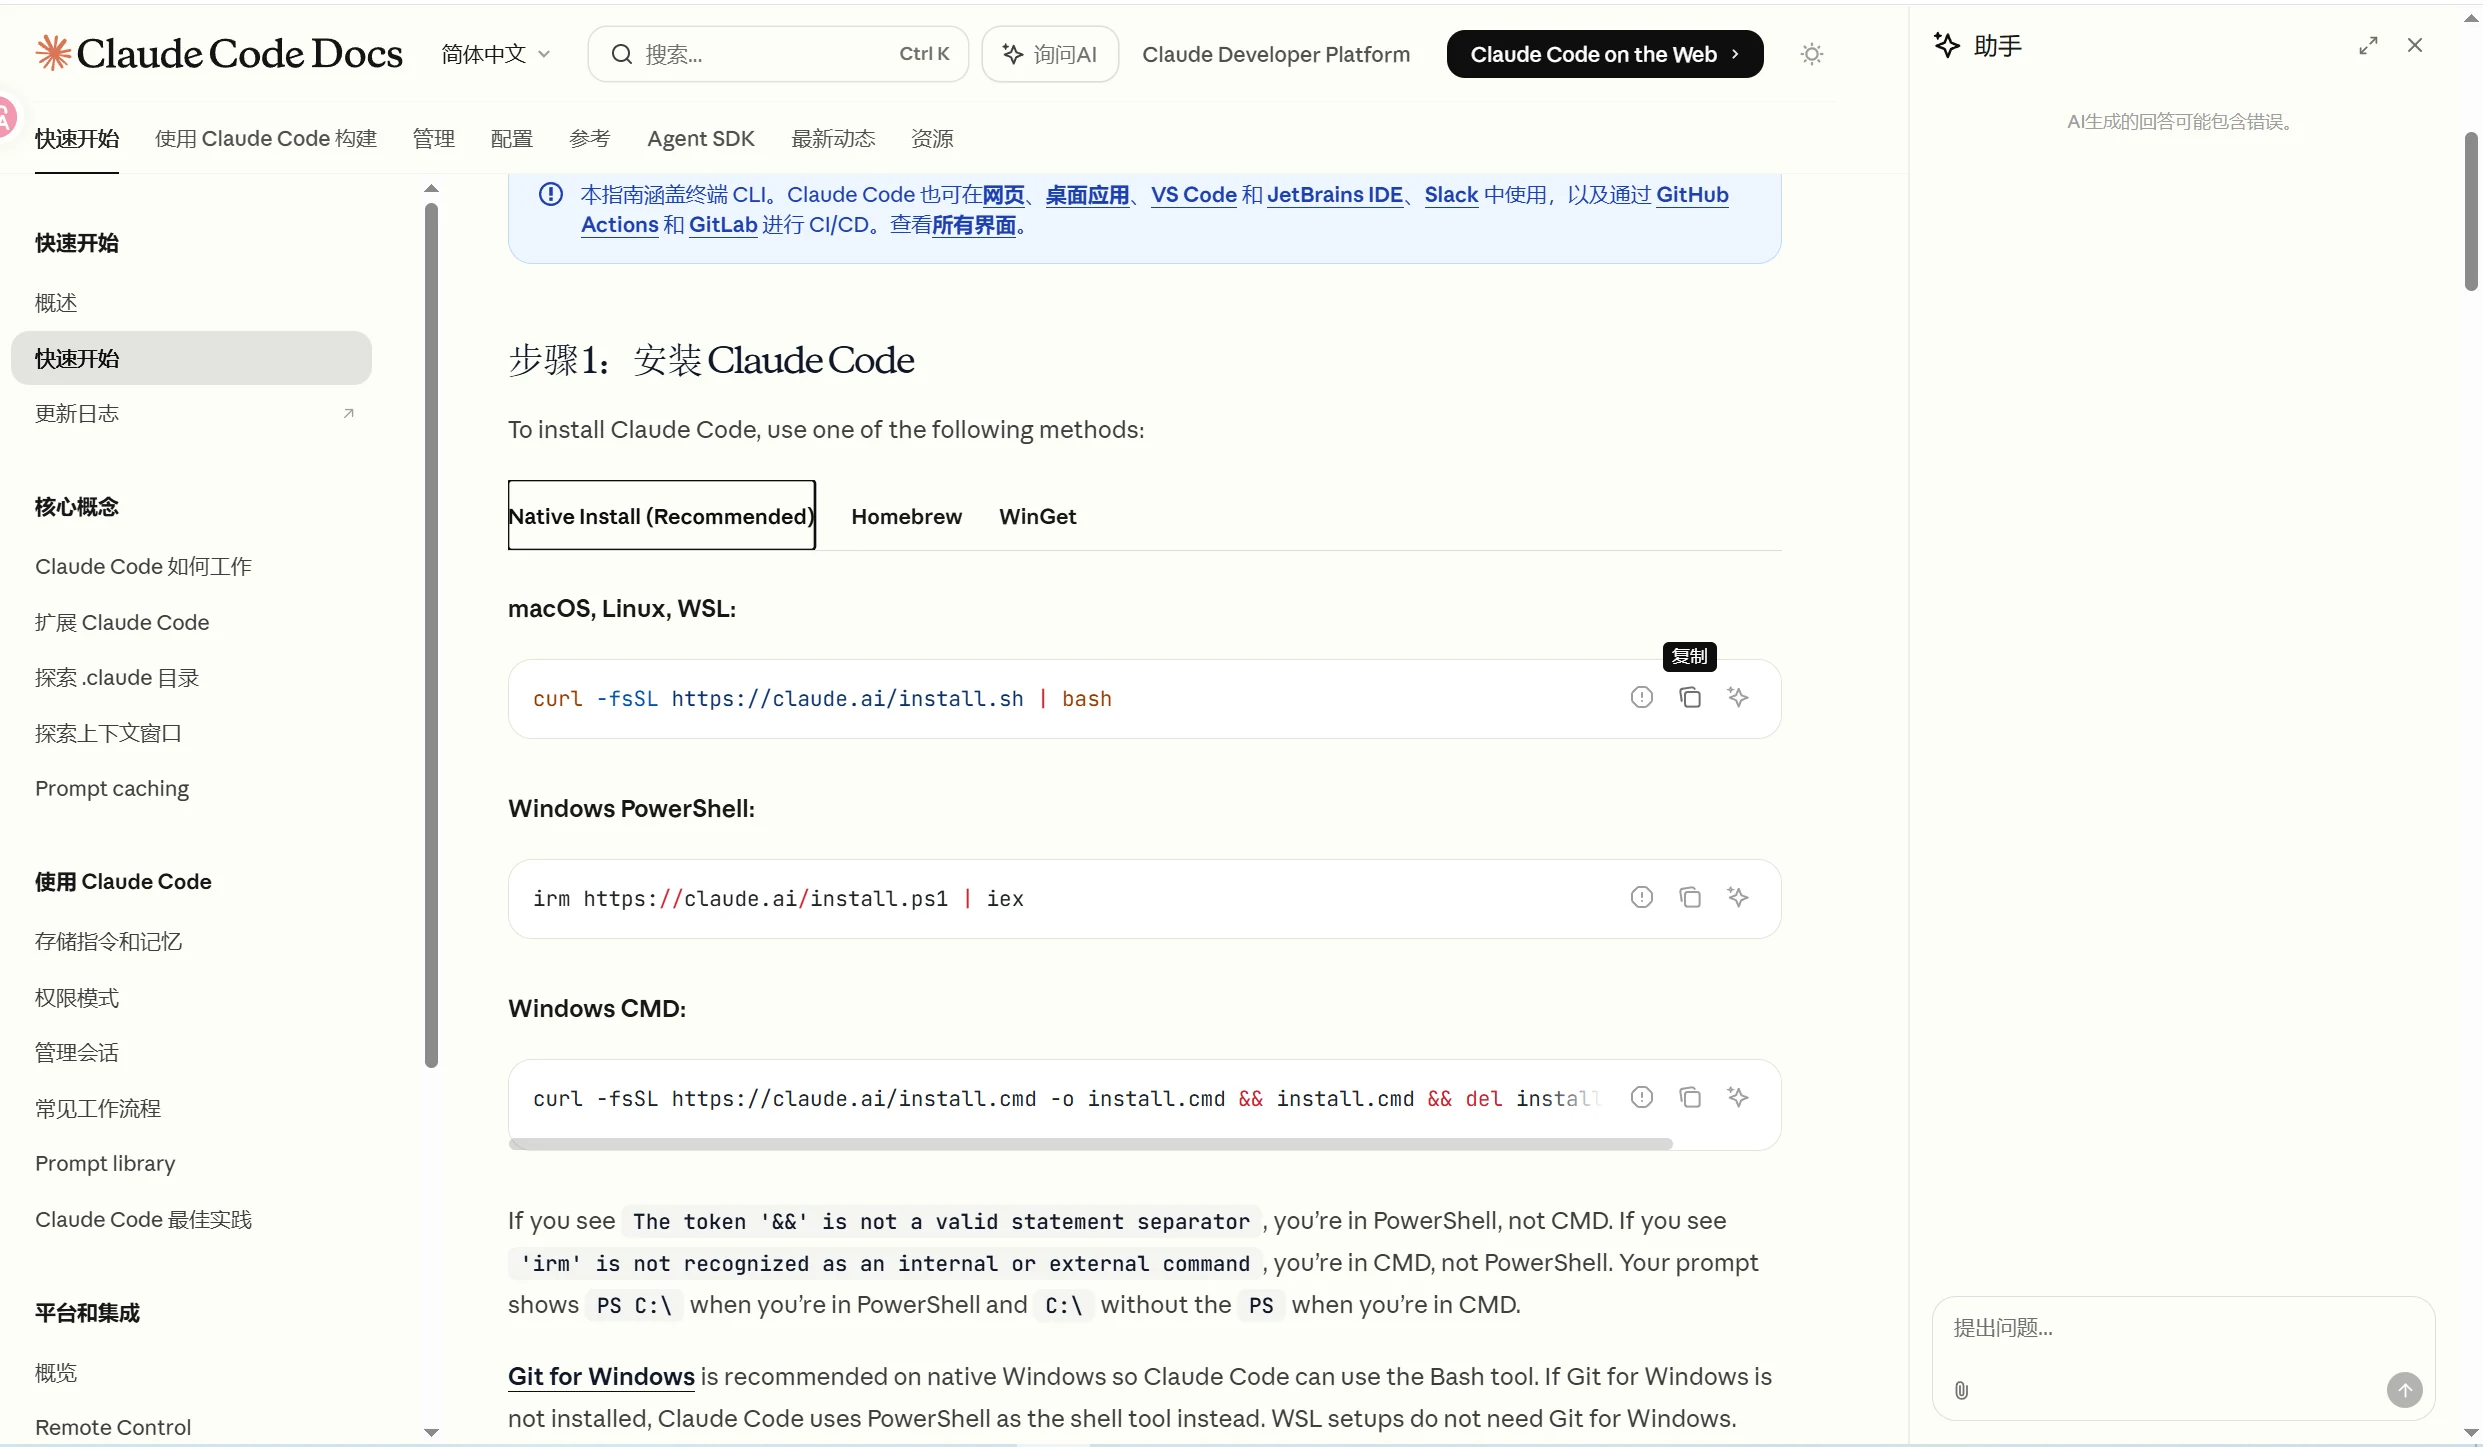The height and width of the screenshot is (1447, 2483).
Task: Expand the assistant panel to full size
Action: 2368,45
